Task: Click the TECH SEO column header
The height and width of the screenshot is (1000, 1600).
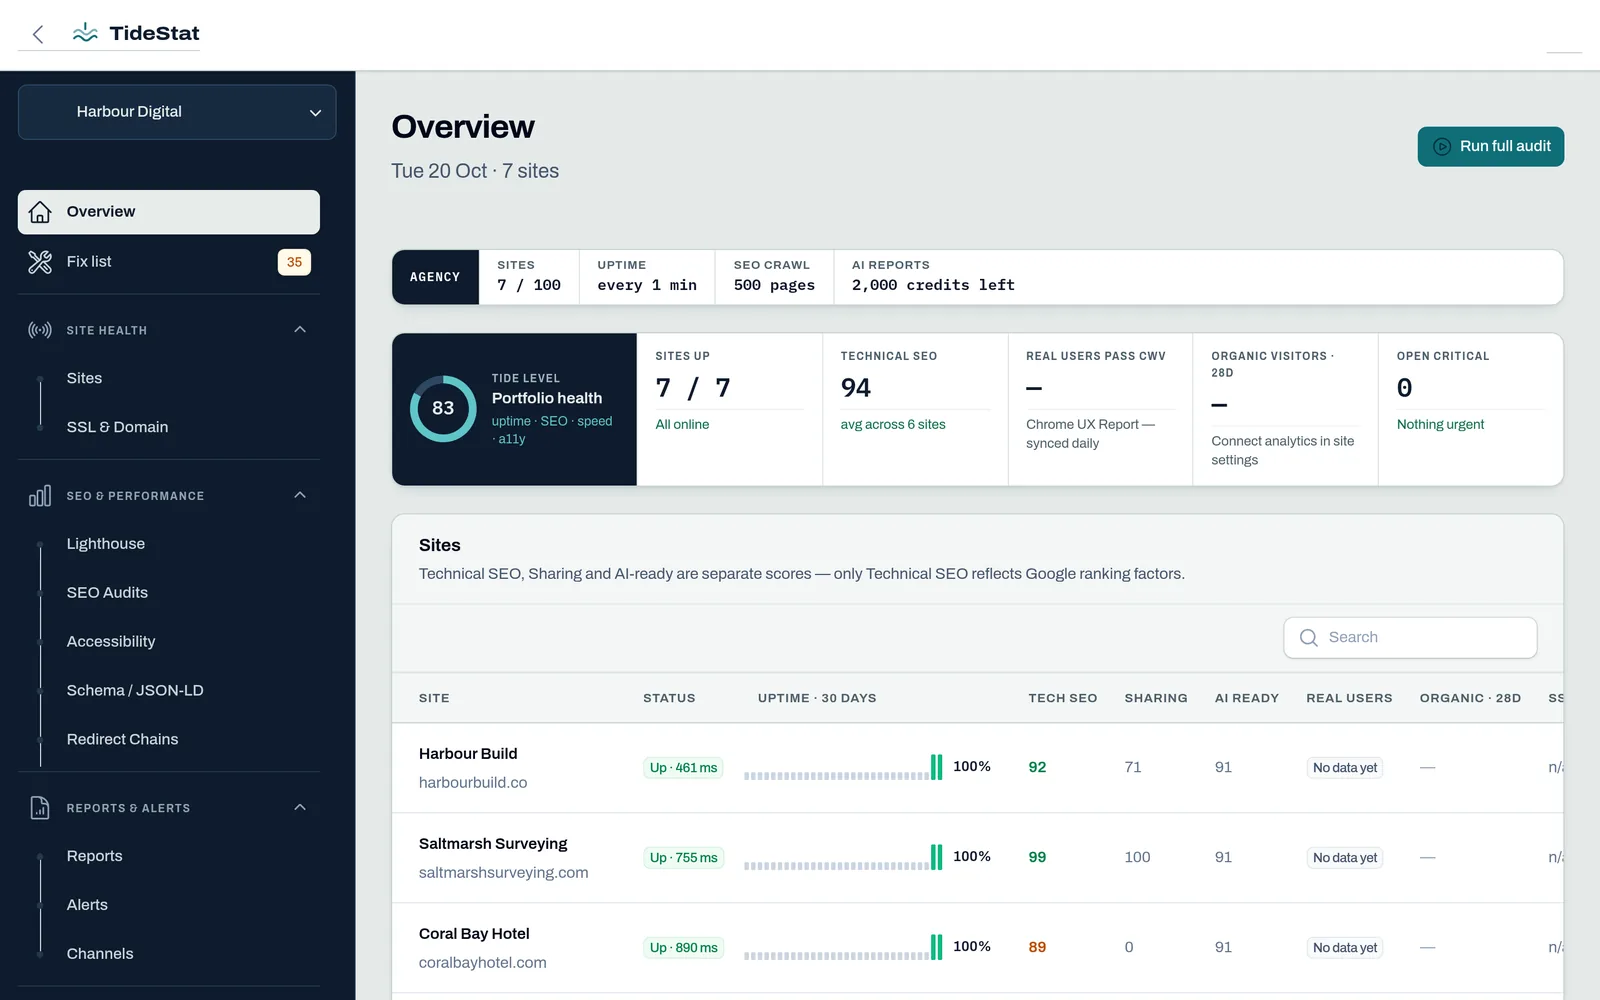Action: click(x=1062, y=698)
